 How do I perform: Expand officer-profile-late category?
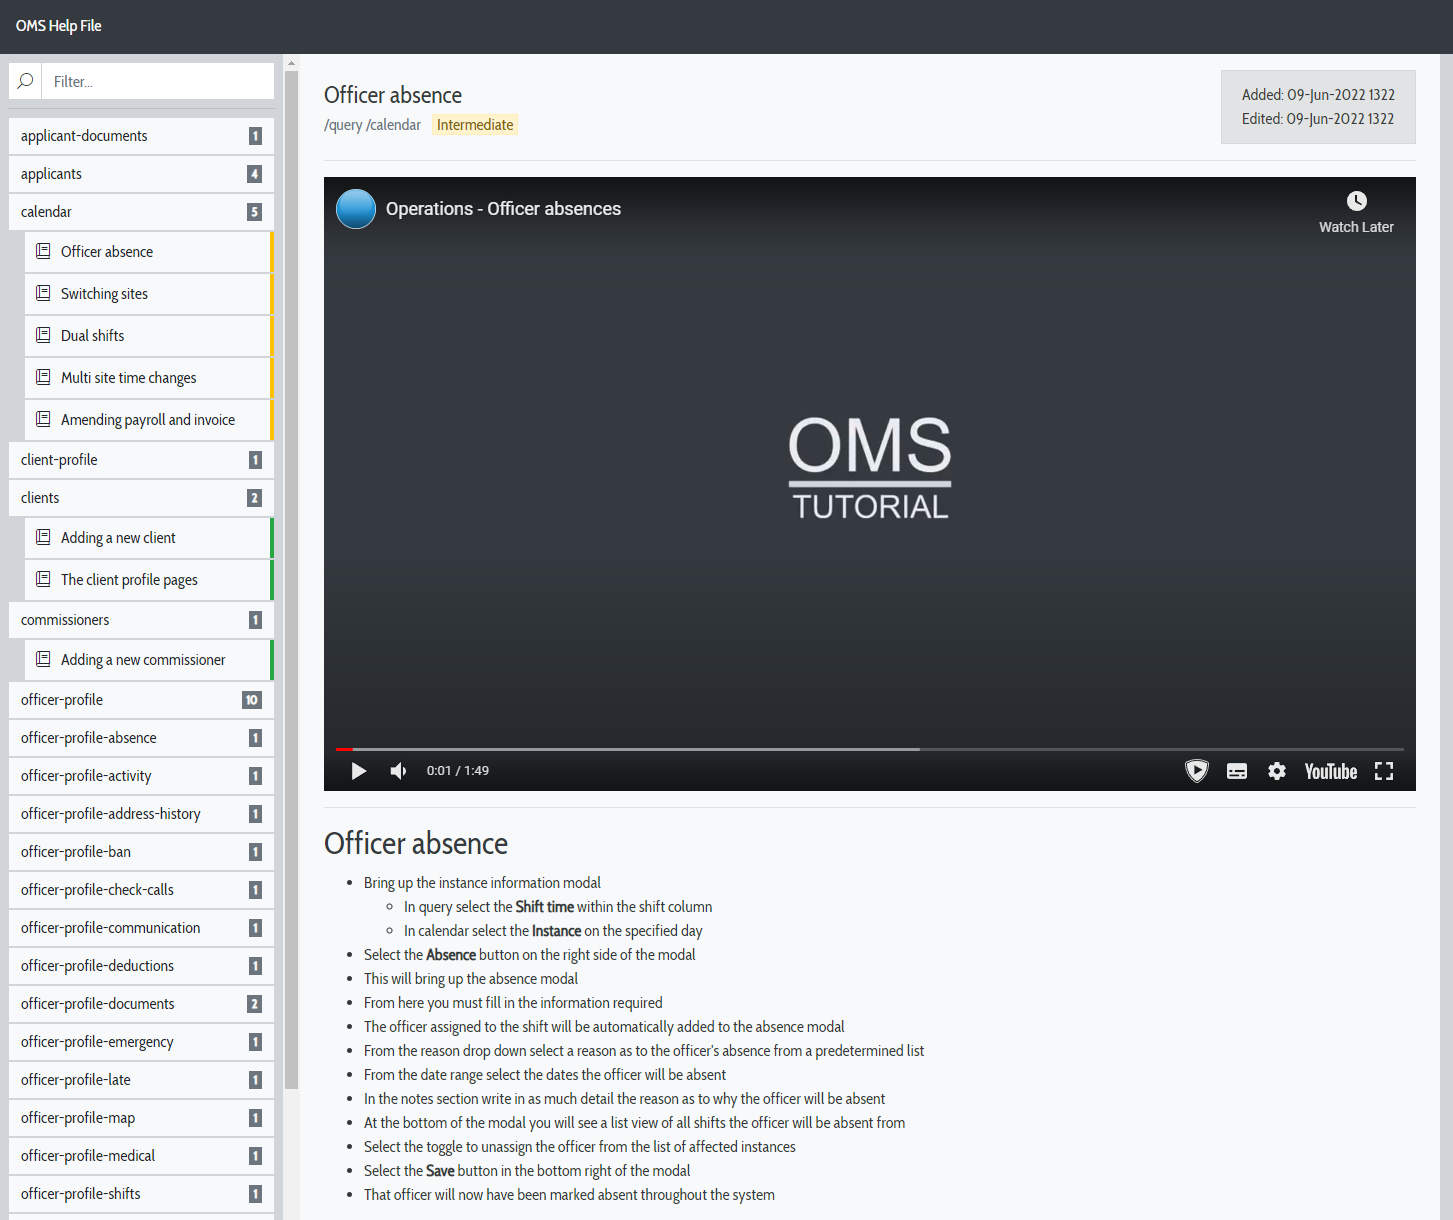pyautogui.click(x=141, y=1080)
